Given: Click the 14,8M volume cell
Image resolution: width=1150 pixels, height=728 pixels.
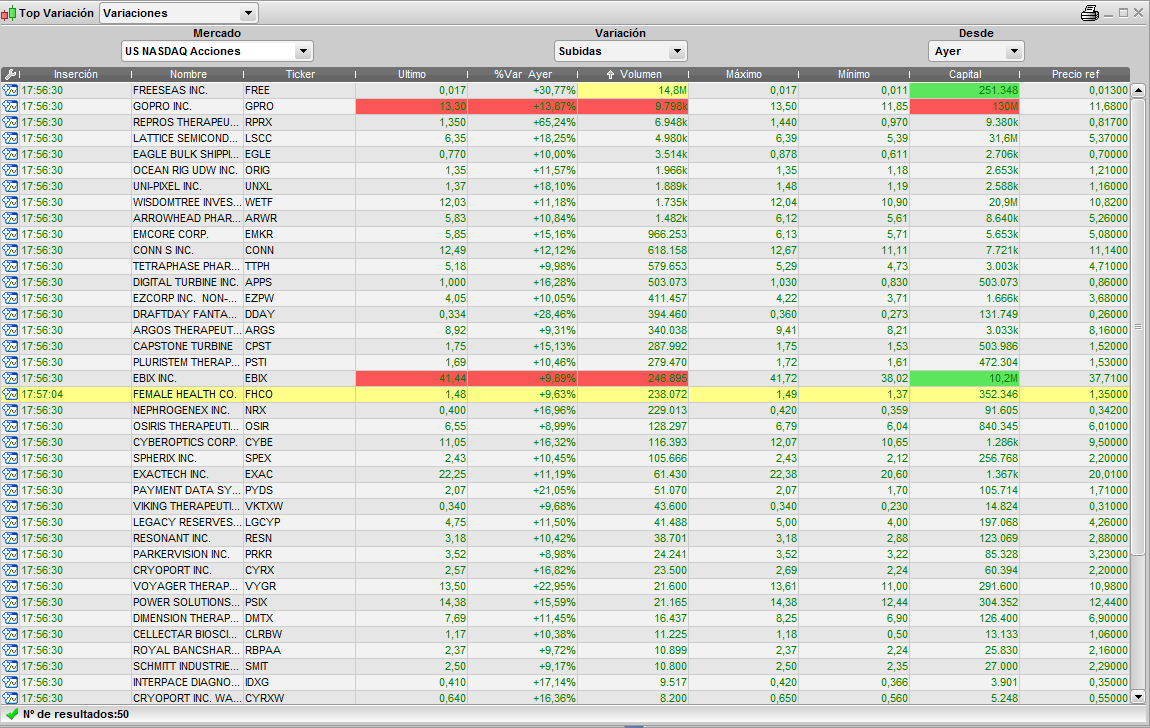Looking at the screenshot, I should click(633, 90).
